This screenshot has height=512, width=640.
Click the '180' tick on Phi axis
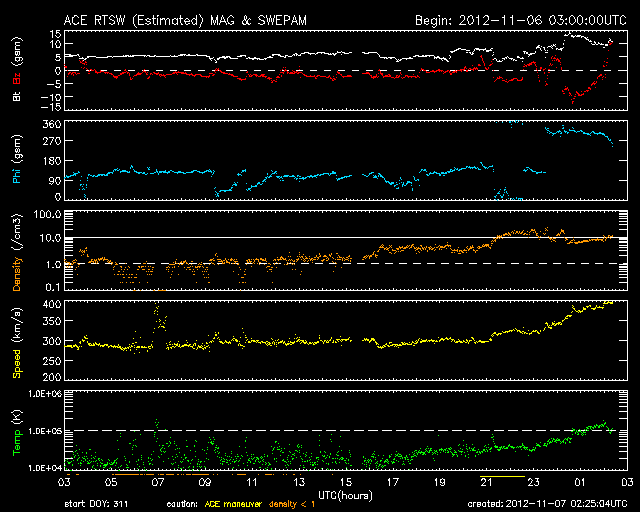52,161
